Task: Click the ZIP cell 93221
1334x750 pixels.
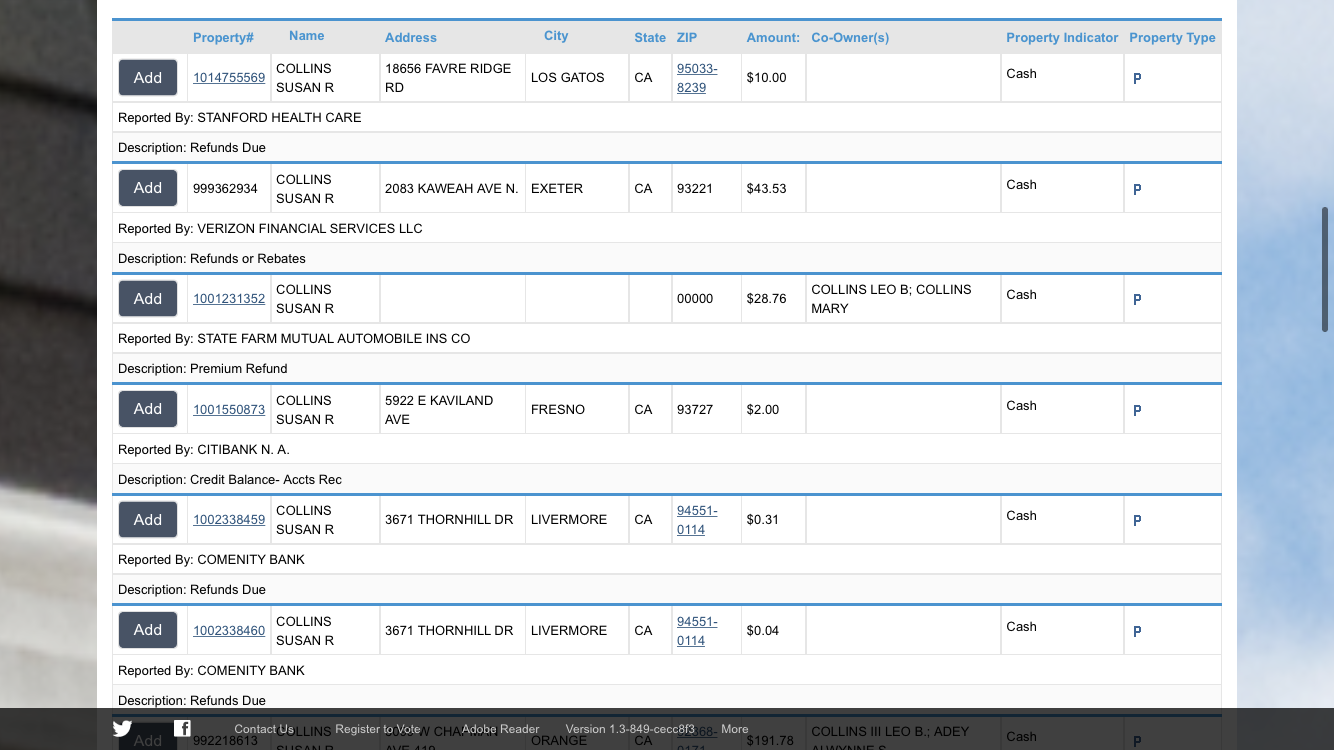Action: coord(695,189)
